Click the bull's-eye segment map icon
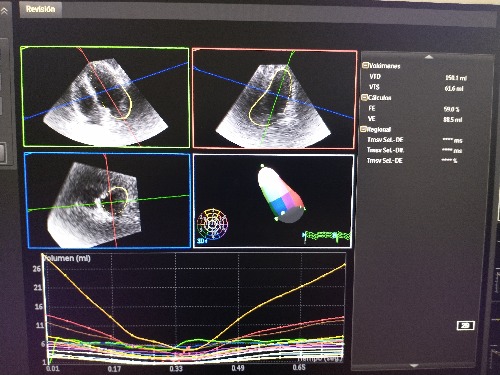Screen dimensions: 500x375 [x=213, y=223]
